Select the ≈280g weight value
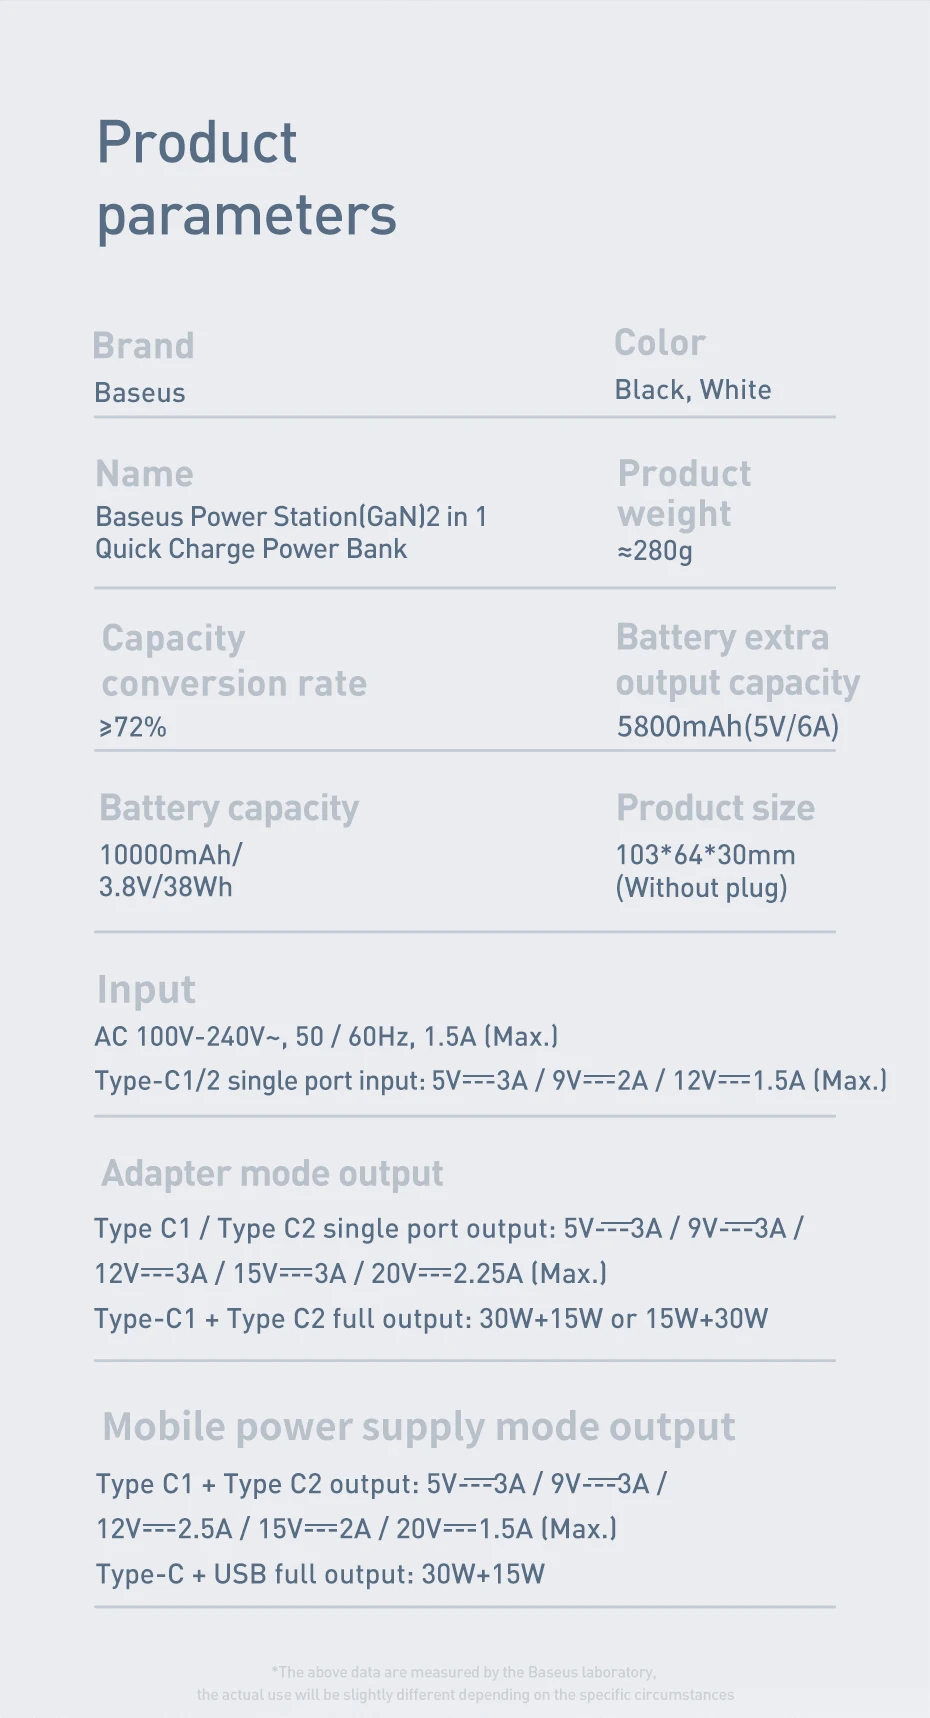The image size is (930, 1718). tap(654, 551)
